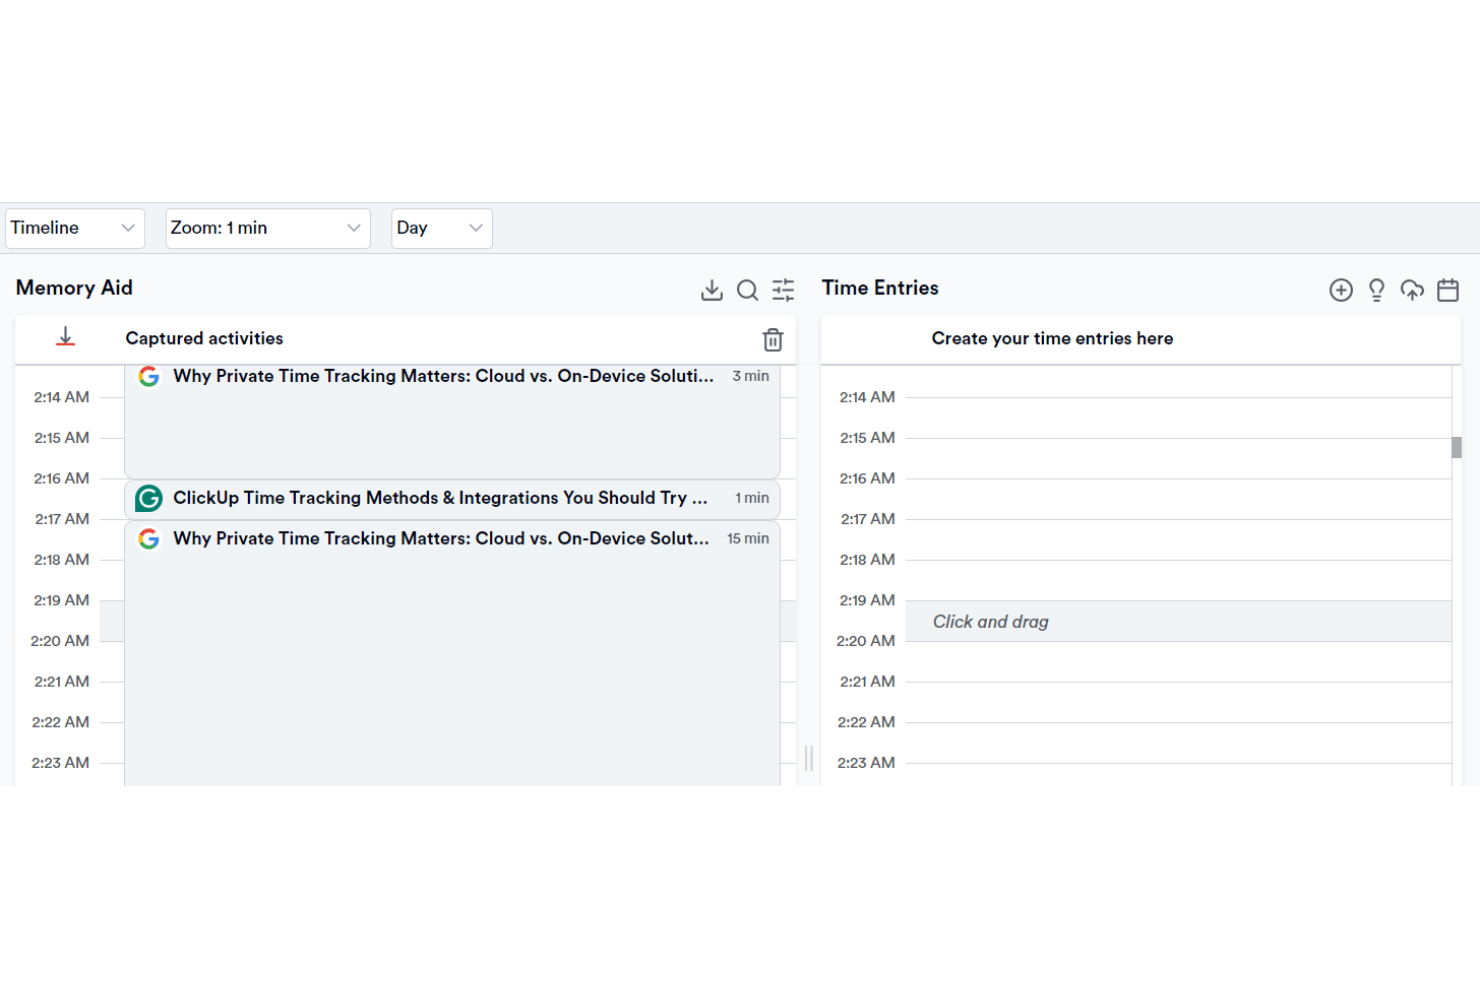Click the panel splitter handle between panes
The height and width of the screenshot is (987, 1480).
[809, 758]
